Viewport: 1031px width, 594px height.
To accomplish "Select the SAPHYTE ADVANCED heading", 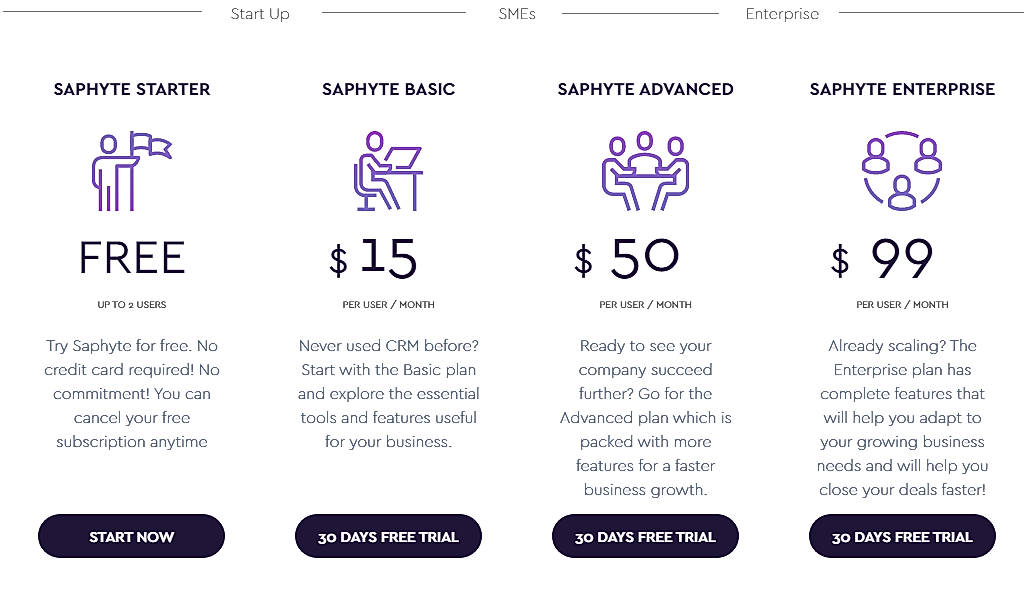I will coord(645,89).
